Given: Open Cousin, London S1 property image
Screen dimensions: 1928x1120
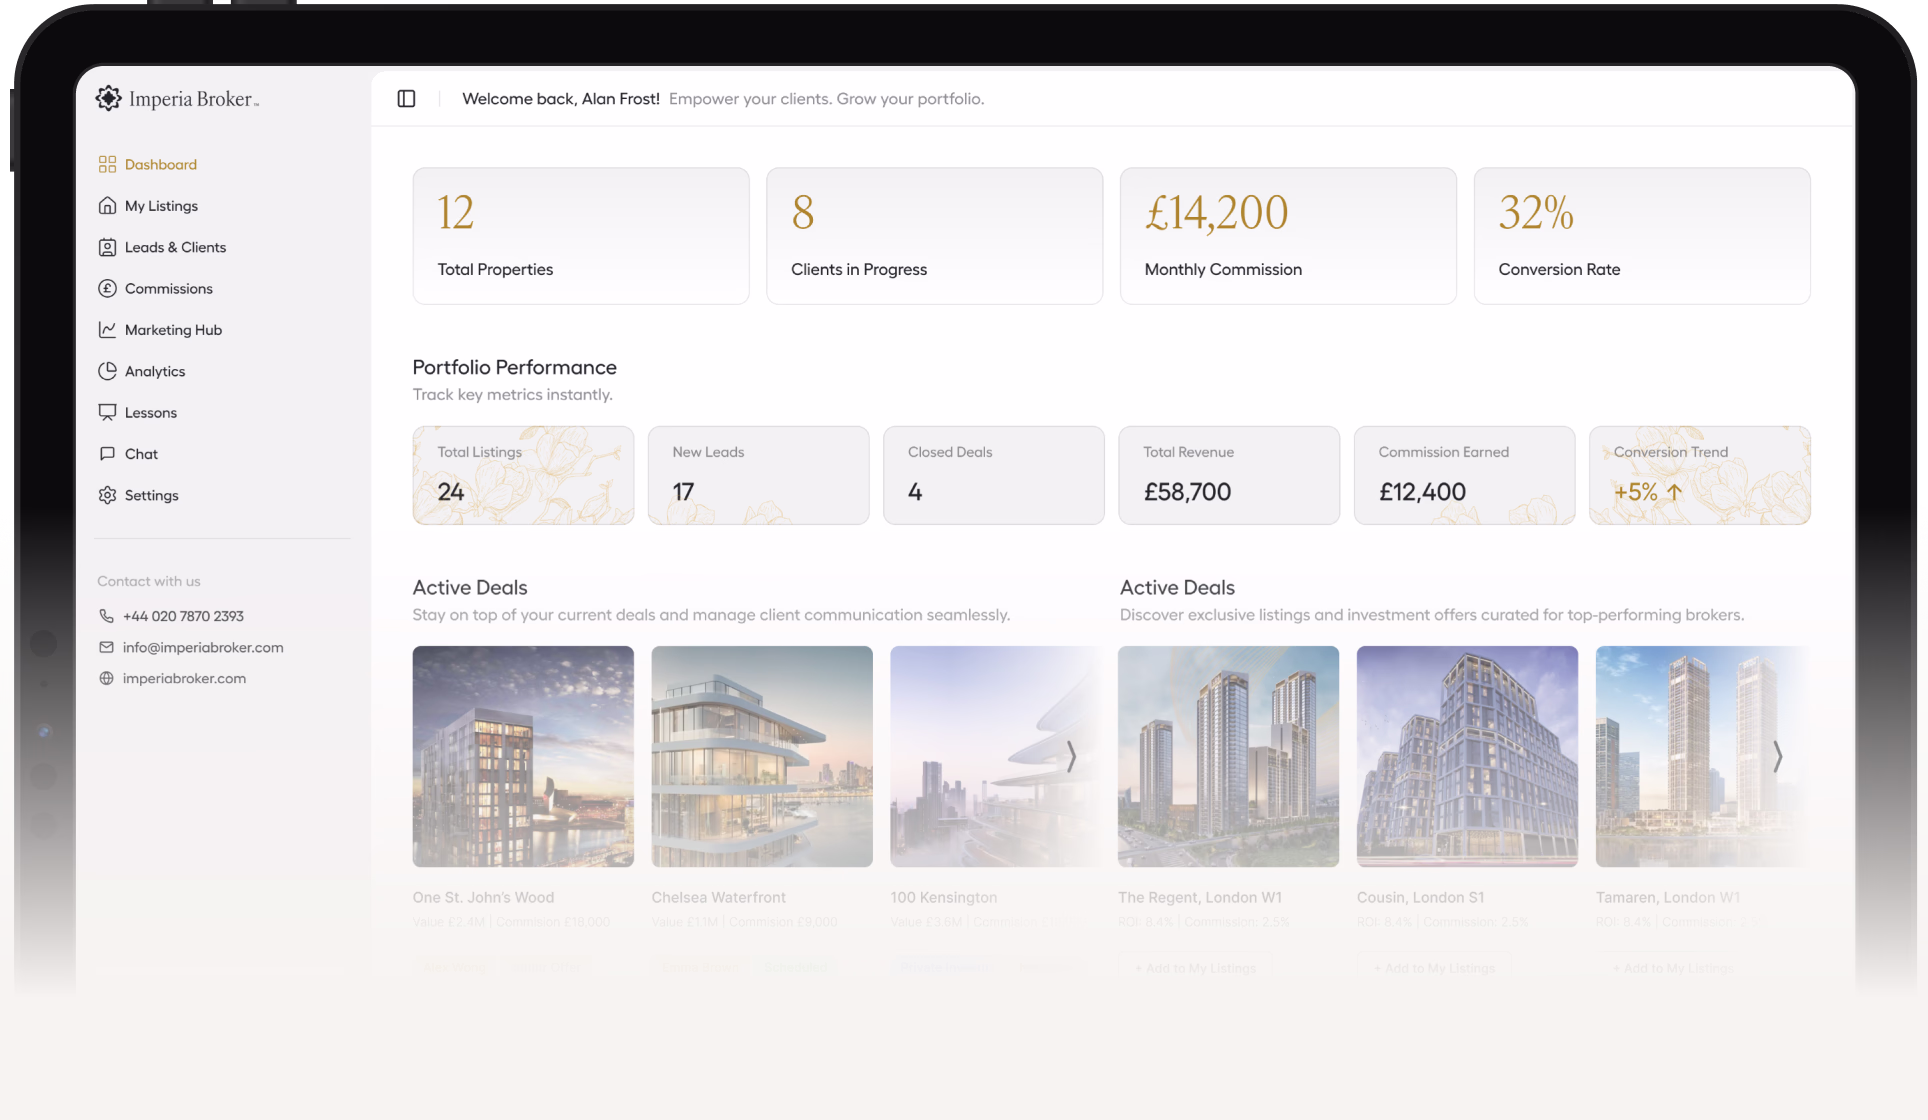Looking at the screenshot, I should point(1467,756).
